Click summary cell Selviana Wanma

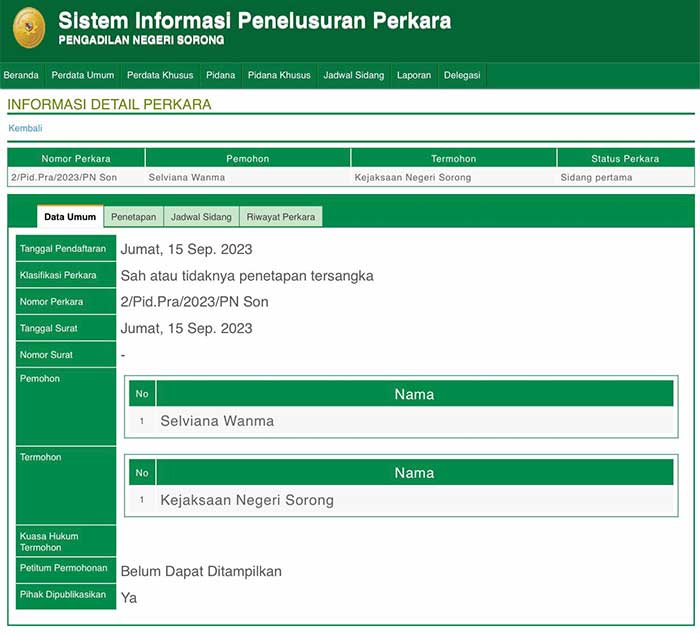187,177
